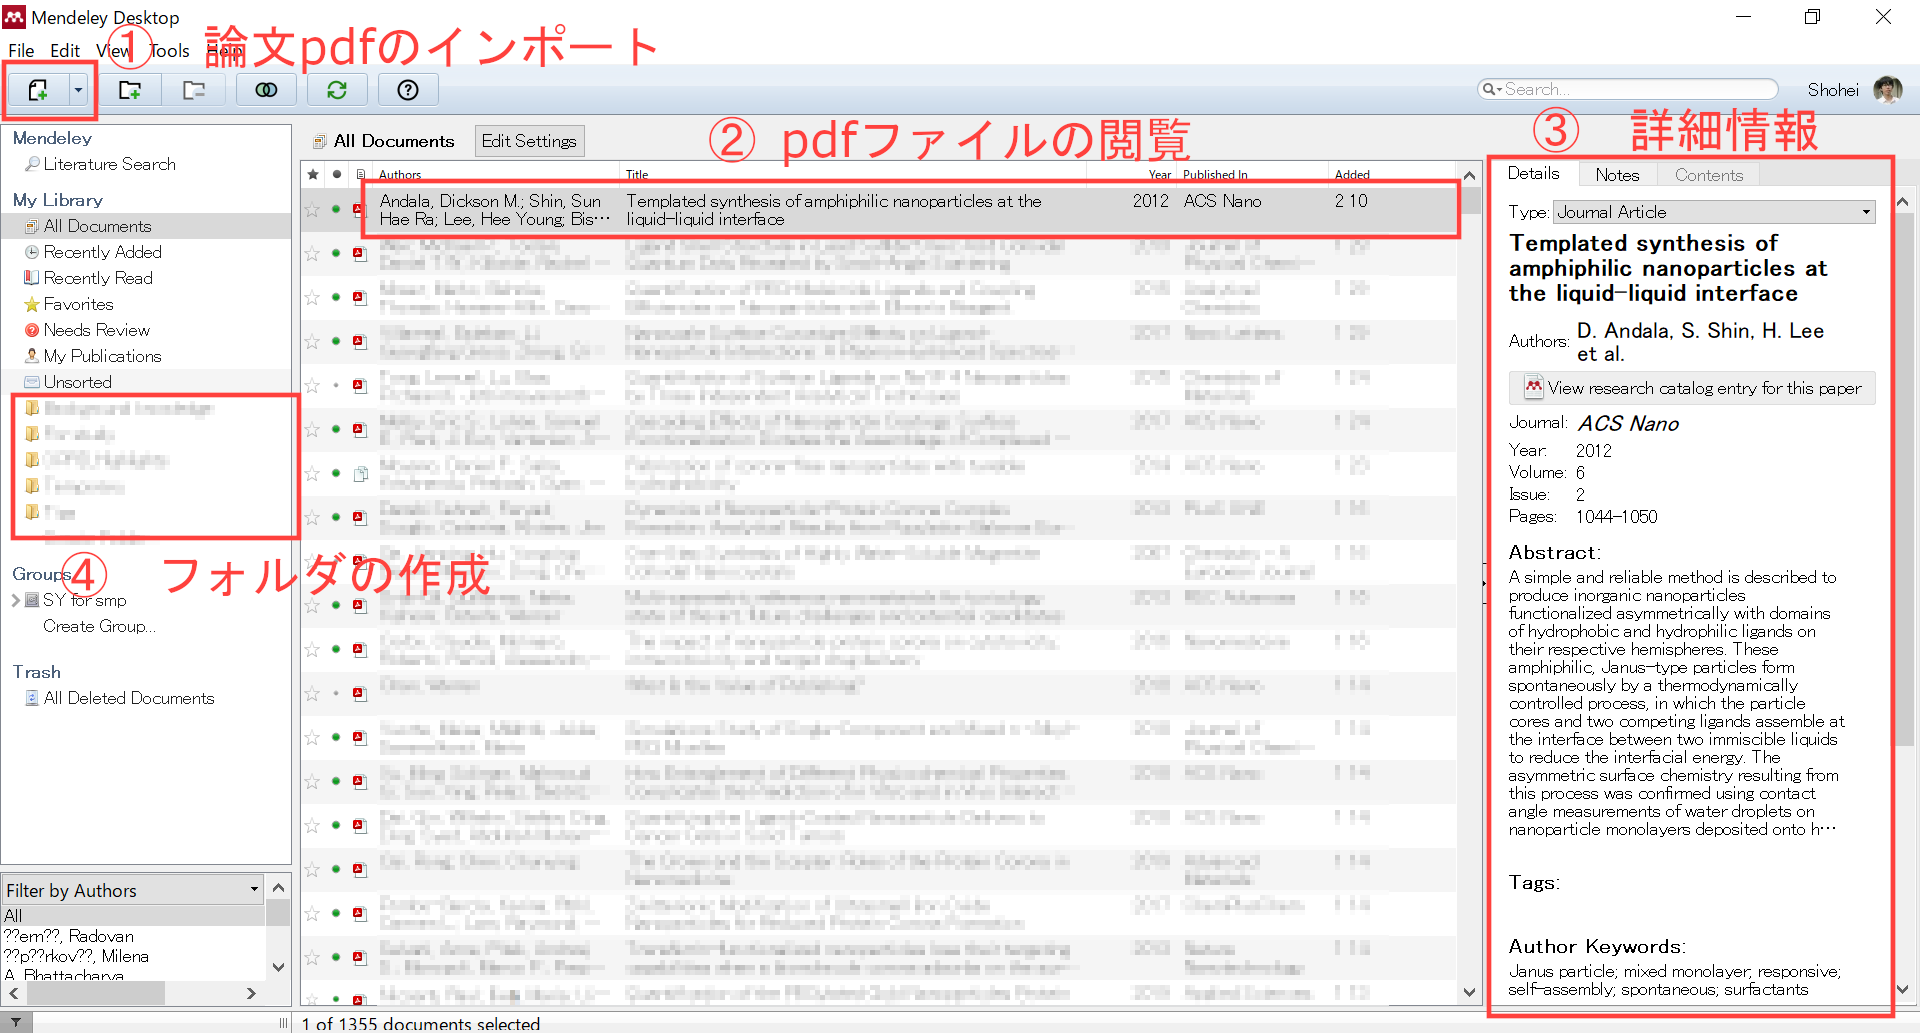Click the Related Documents toolbar icon
Screen dimensions: 1920x1033
pyautogui.click(x=266, y=90)
